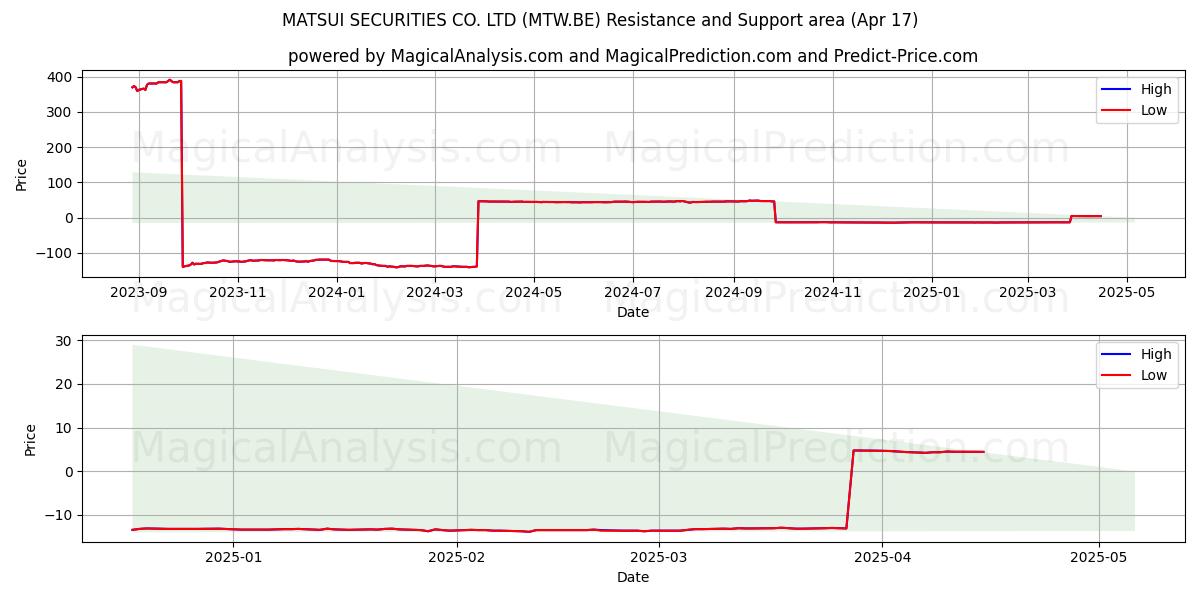1200x600 pixels.
Task: Click the '2025-05' tick on the top chart
Action: click(x=1127, y=292)
